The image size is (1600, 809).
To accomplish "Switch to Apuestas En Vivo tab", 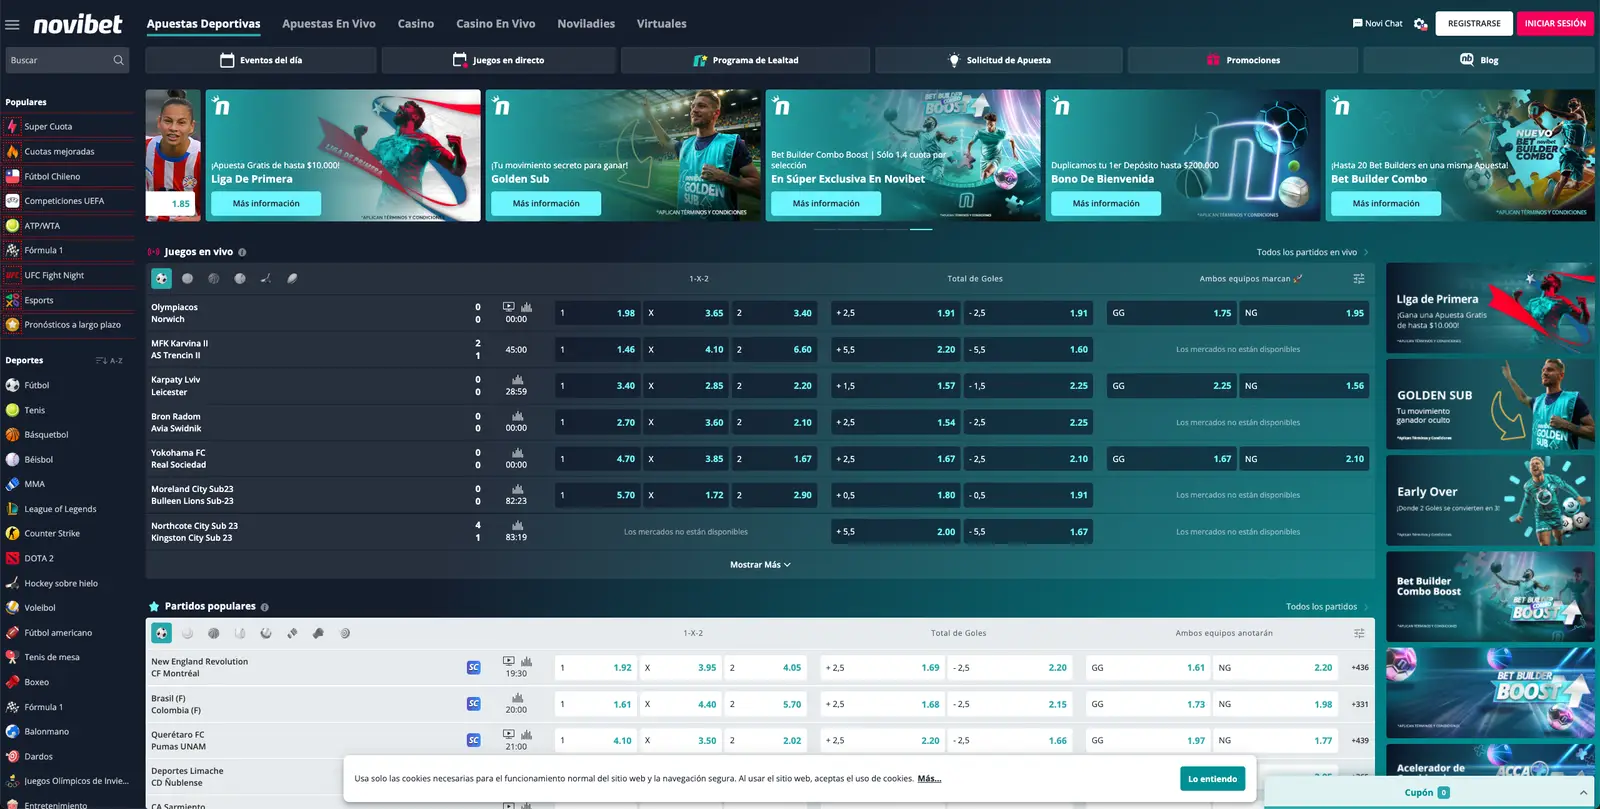I will coord(329,24).
